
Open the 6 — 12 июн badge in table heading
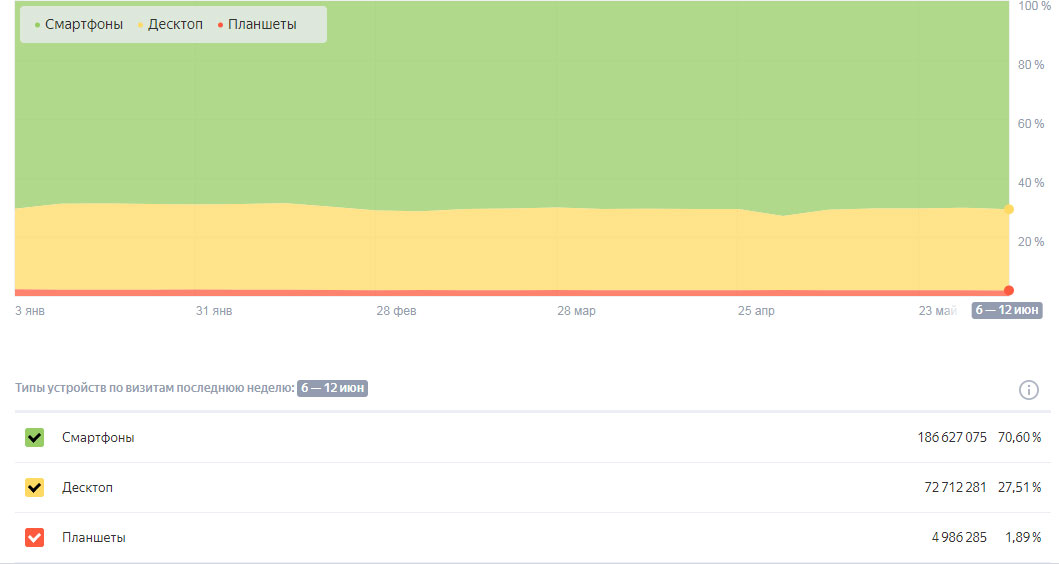click(x=333, y=388)
